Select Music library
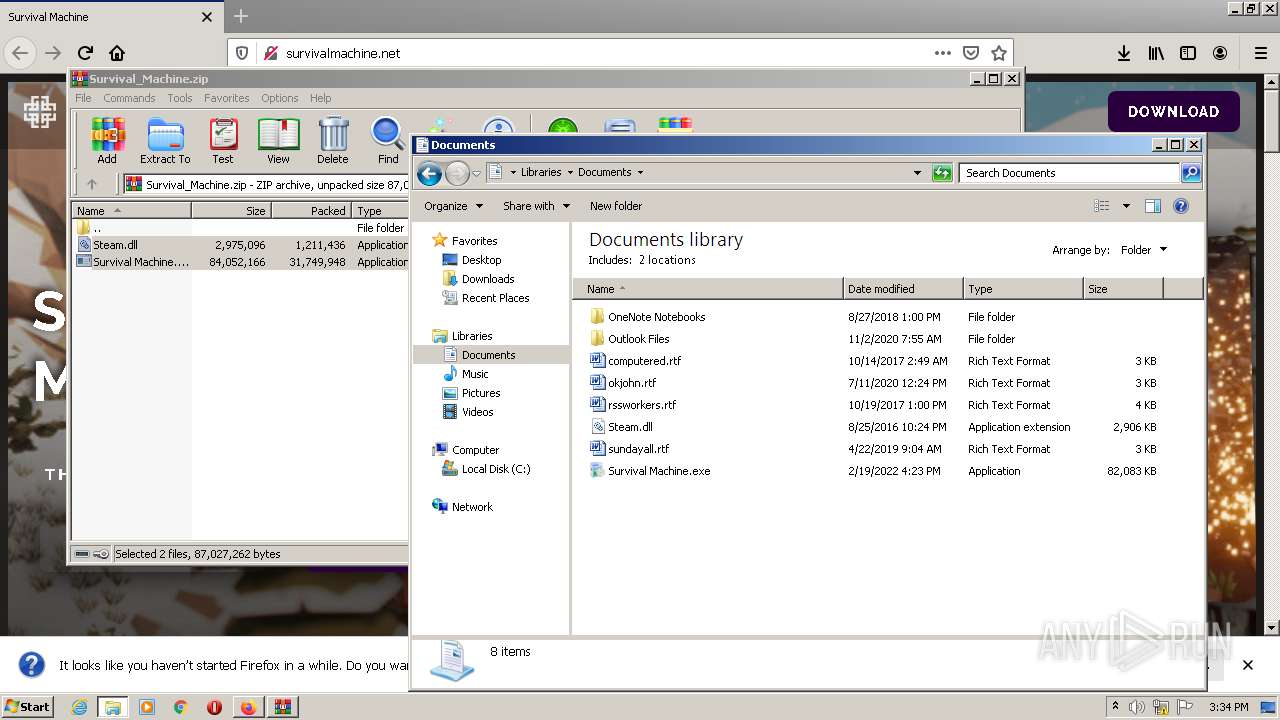Image resolution: width=1280 pixels, height=720 pixels. pos(475,374)
